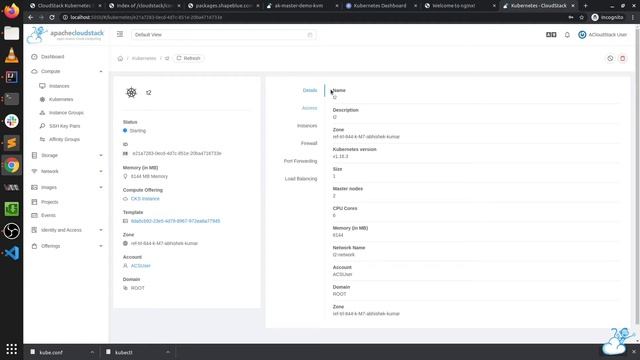The height and width of the screenshot is (360, 640).
Task: Expand the Storage sidebar section
Action: pos(67,156)
